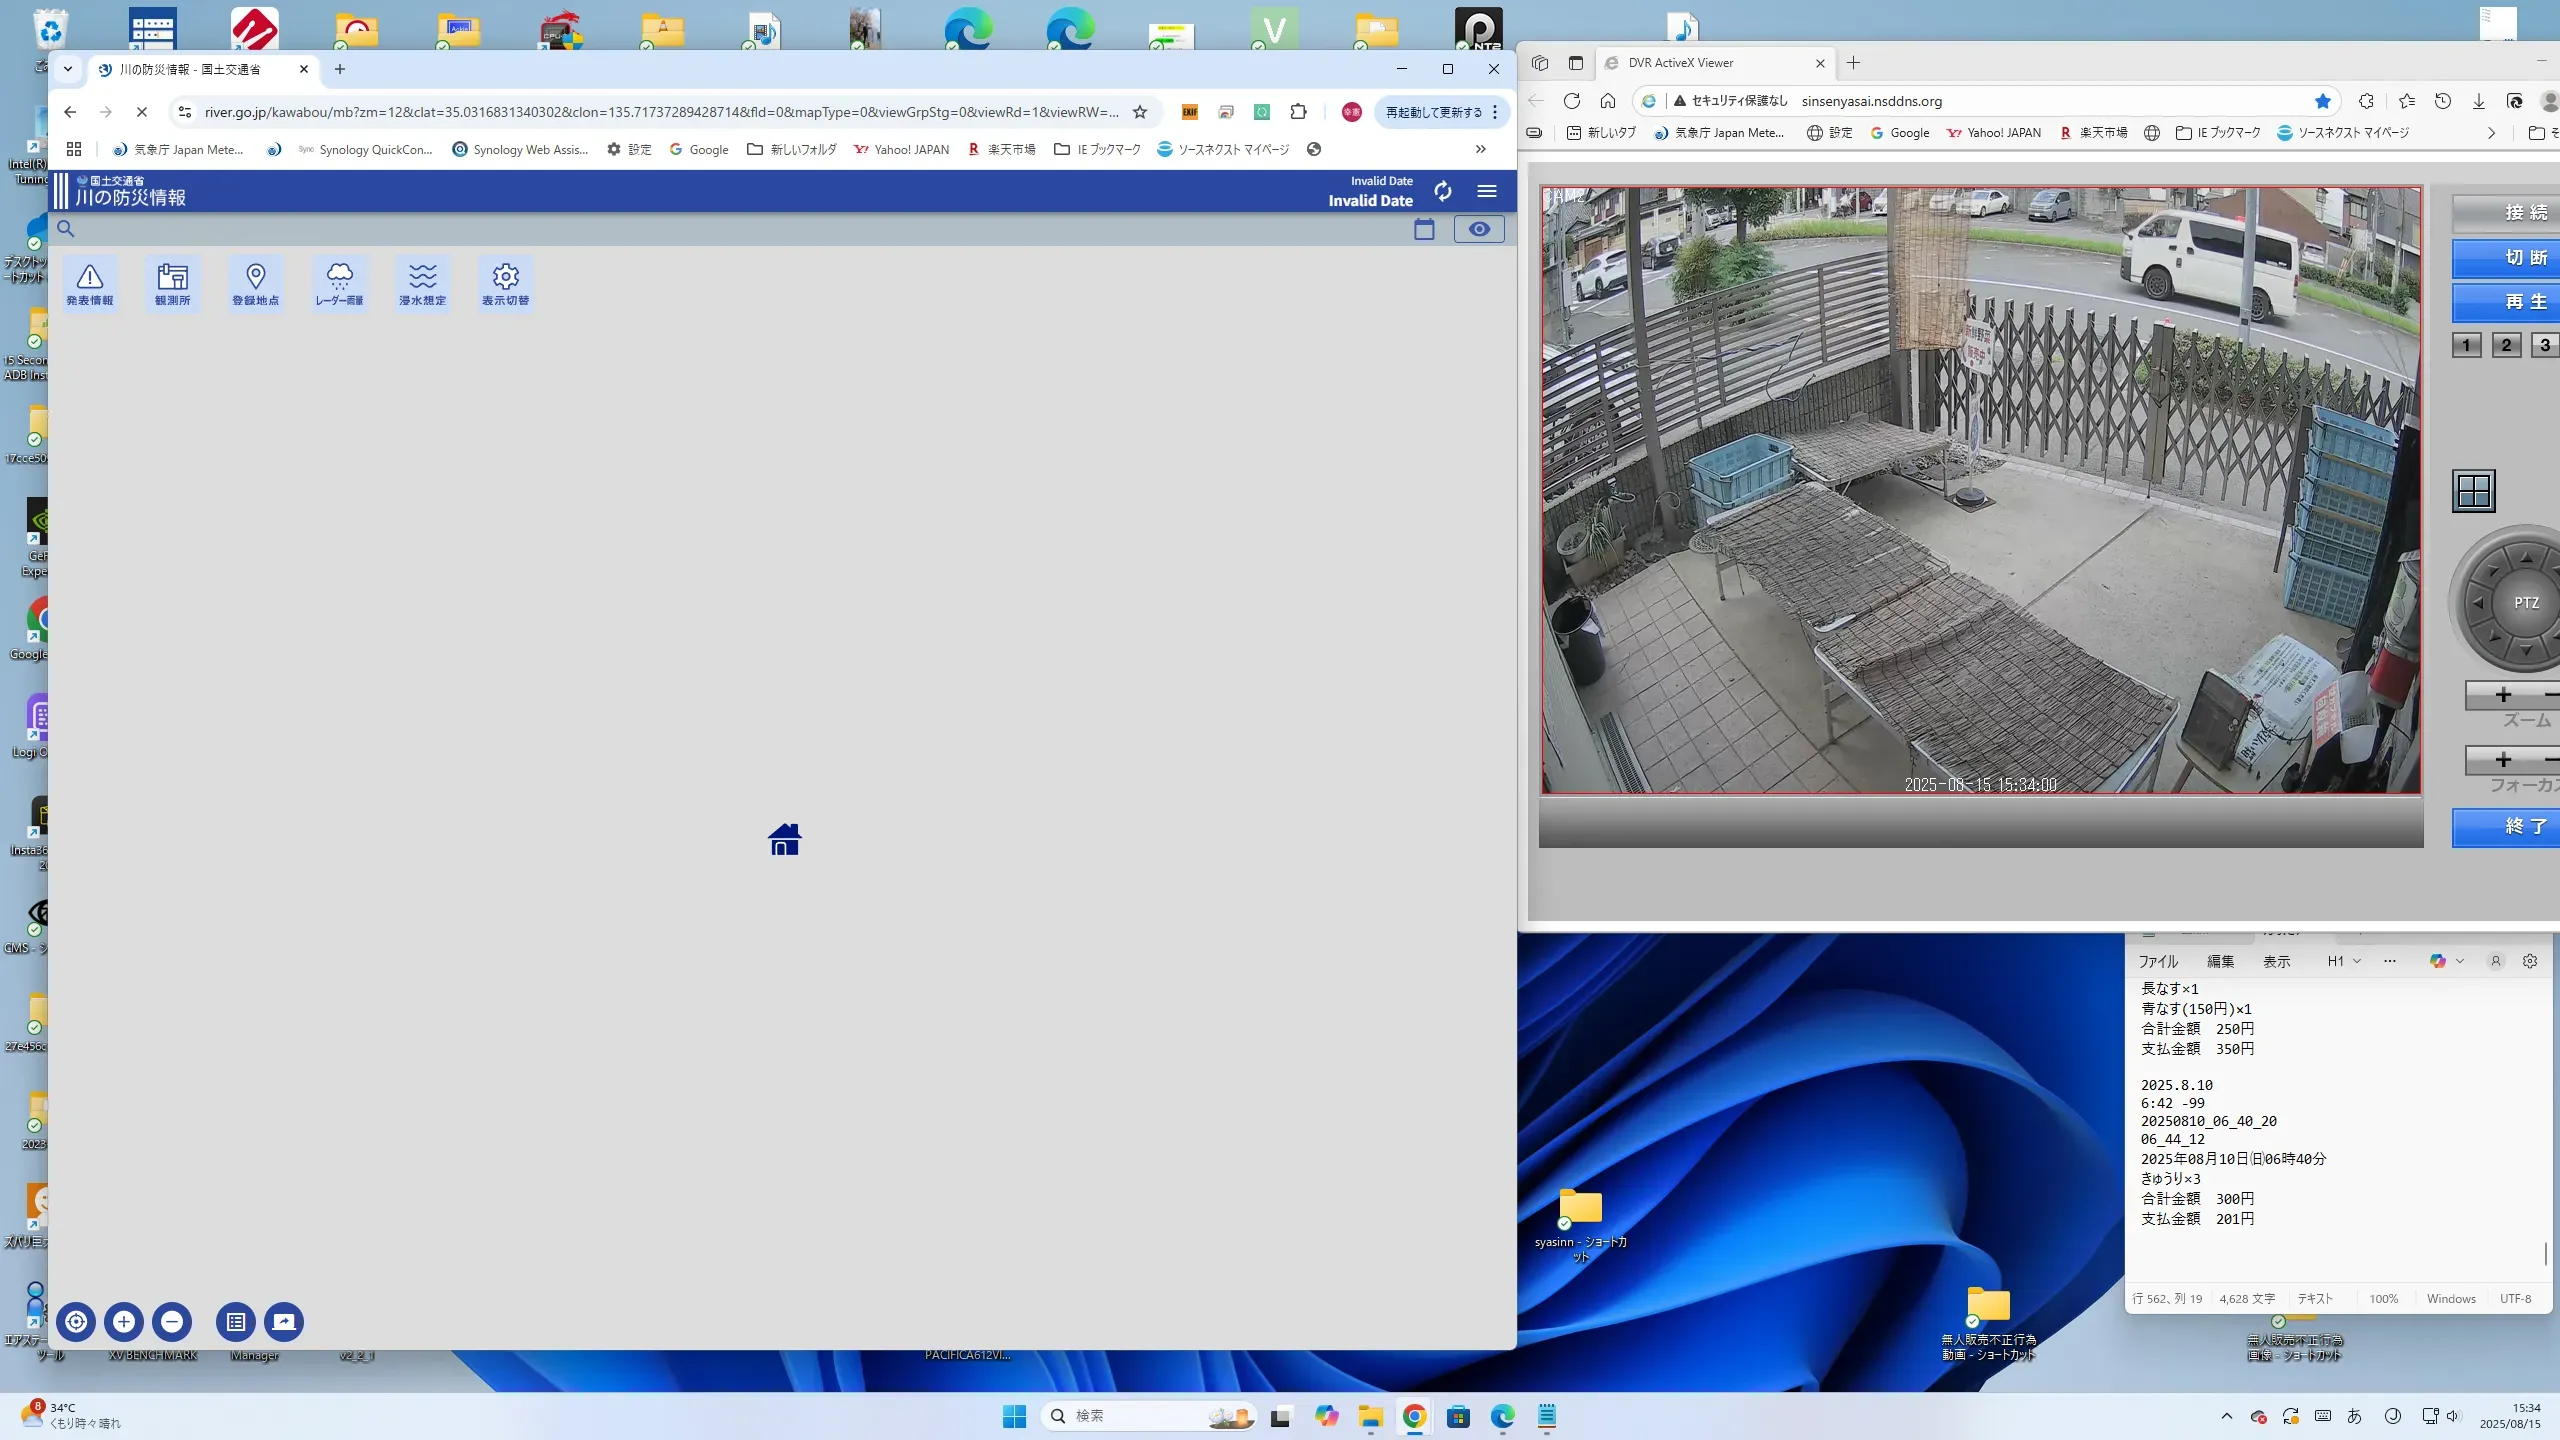2560x1440 pixels.
Task: Click the 再起動して更新する update button
Action: (x=1434, y=112)
